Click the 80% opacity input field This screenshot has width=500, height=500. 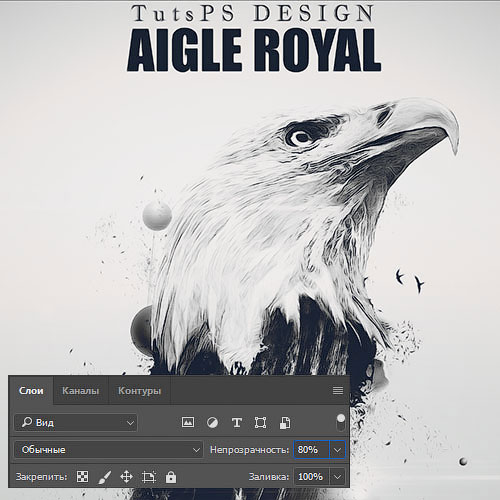(311, 450)
